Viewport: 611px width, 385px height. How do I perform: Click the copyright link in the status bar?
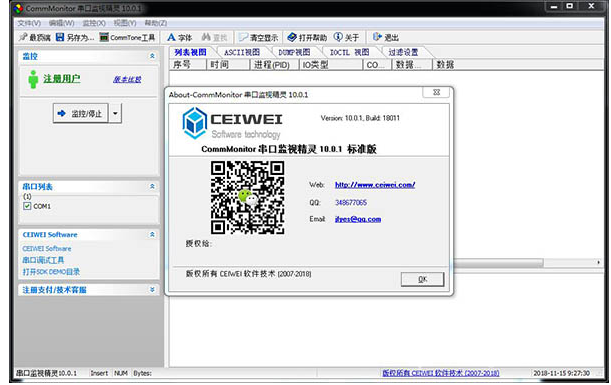click(441, 373)
